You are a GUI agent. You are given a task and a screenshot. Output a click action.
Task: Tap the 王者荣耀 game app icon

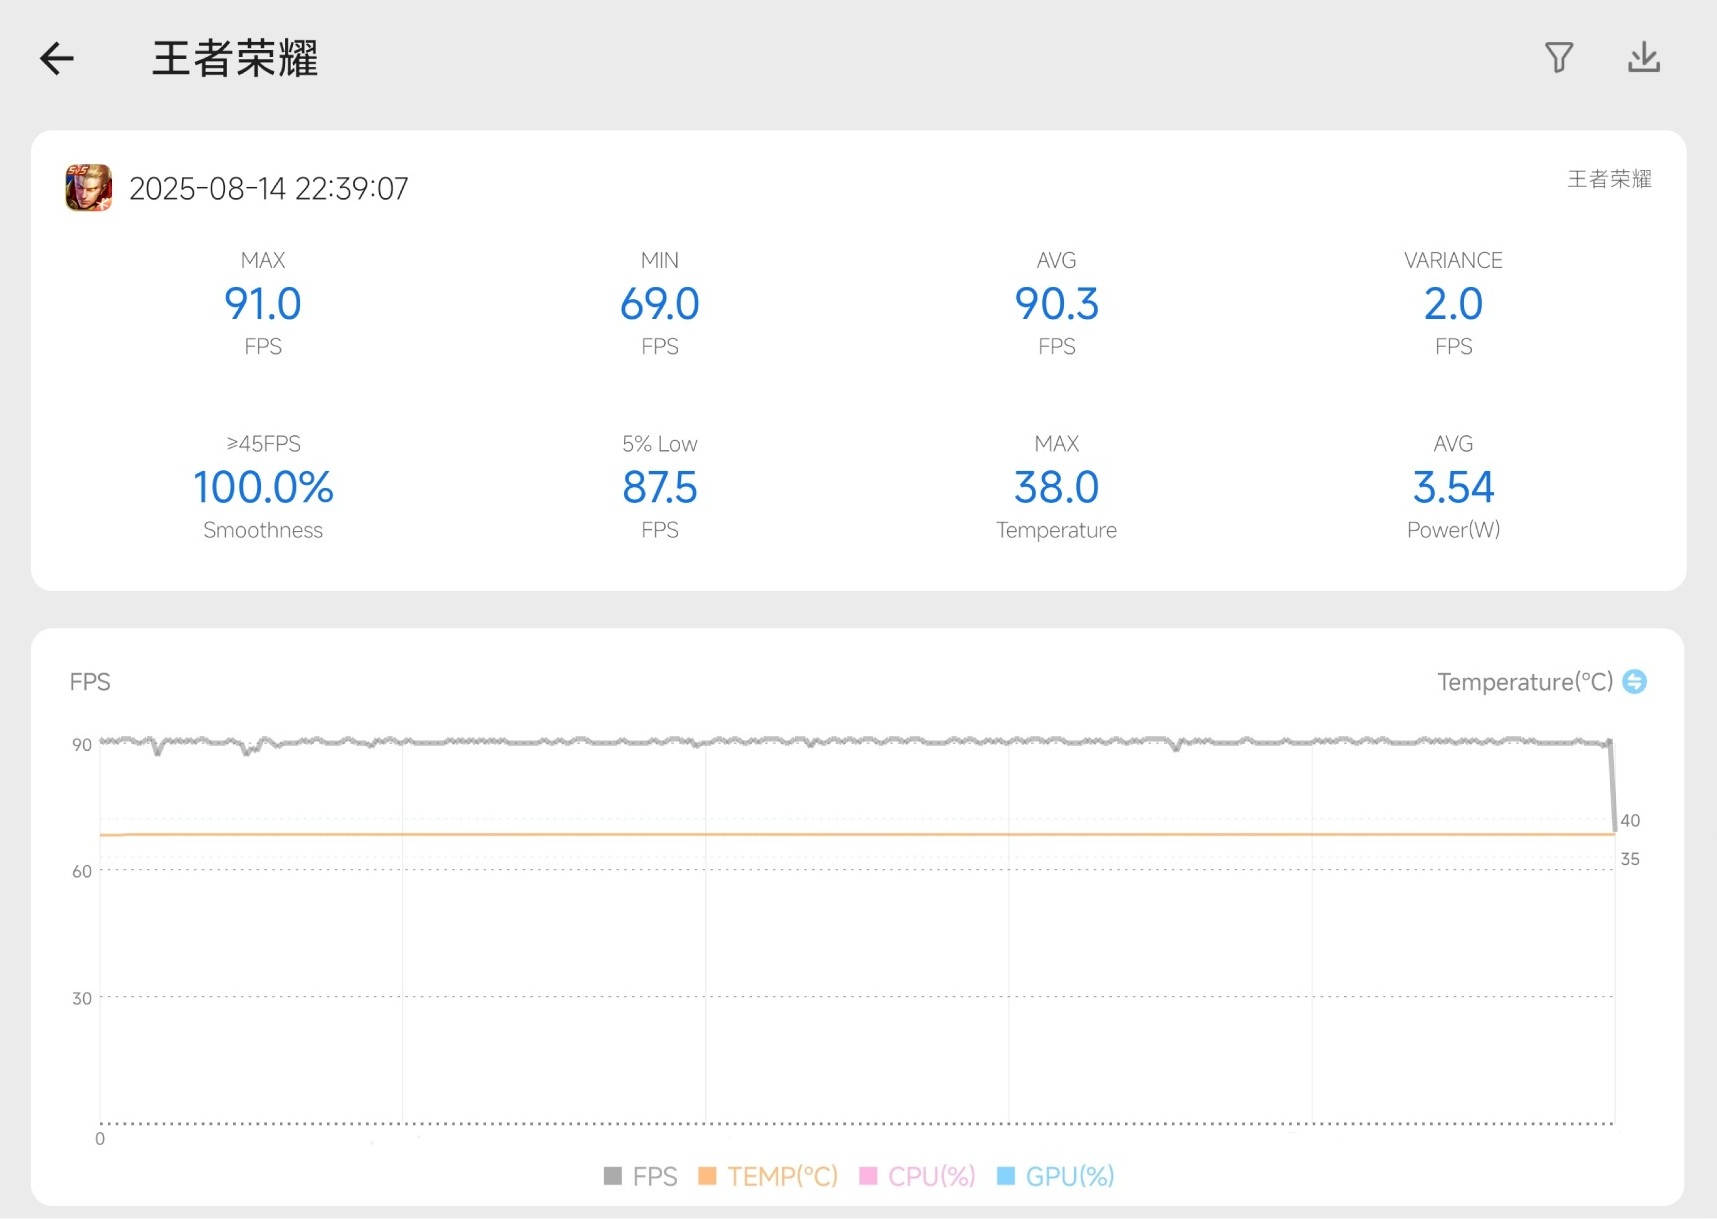tap(89, 188)
